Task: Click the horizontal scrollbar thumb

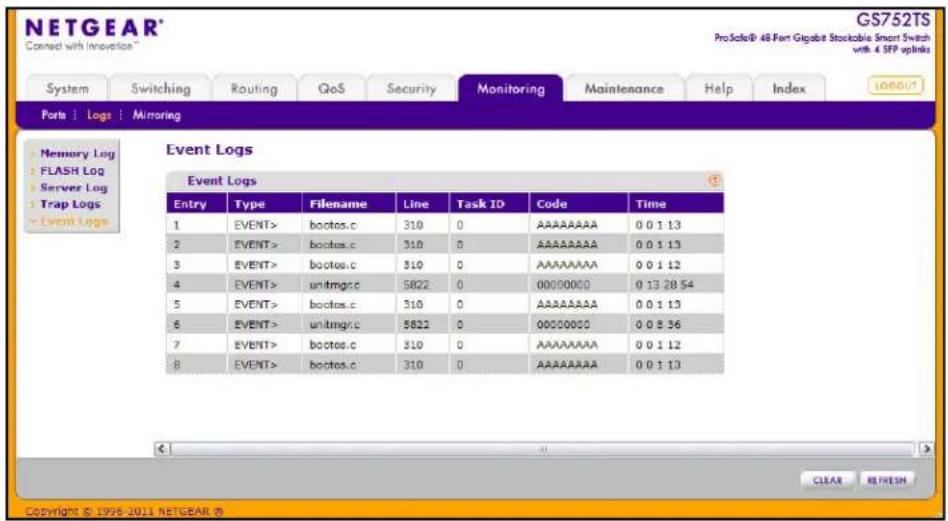Action: pyautogui.click(x=542, y=450)
